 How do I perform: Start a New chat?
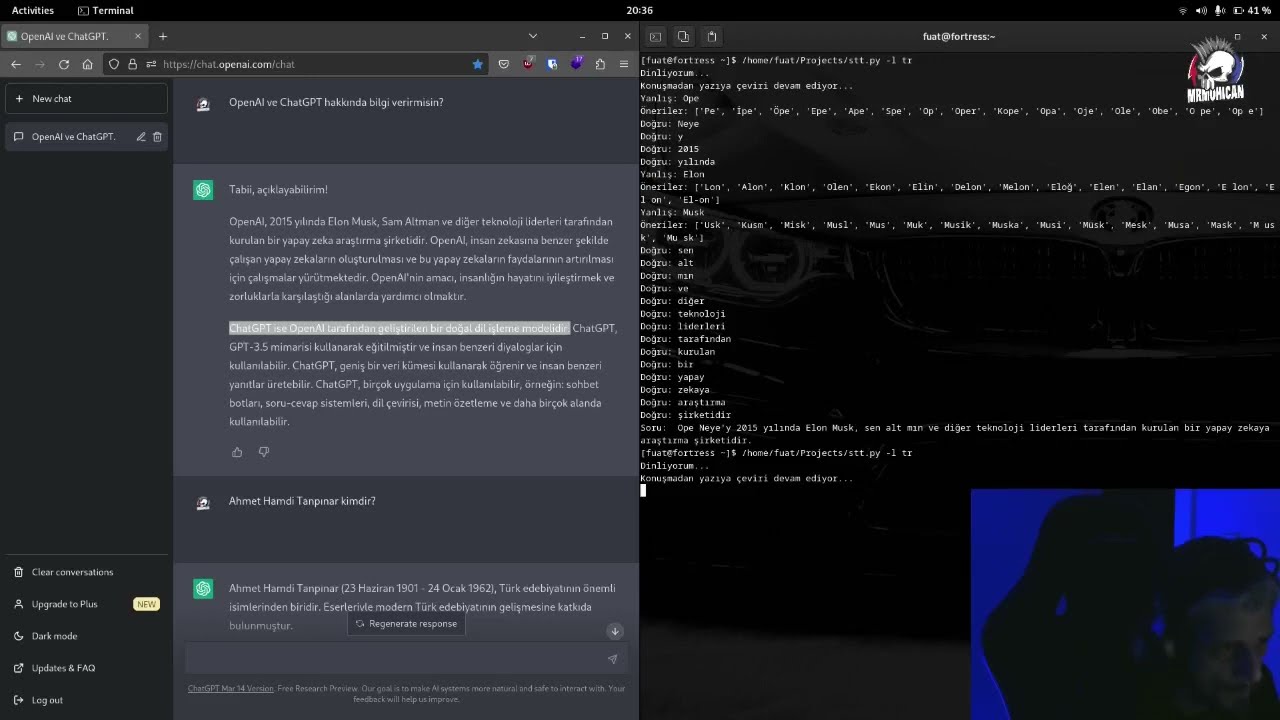click(86, 99)
